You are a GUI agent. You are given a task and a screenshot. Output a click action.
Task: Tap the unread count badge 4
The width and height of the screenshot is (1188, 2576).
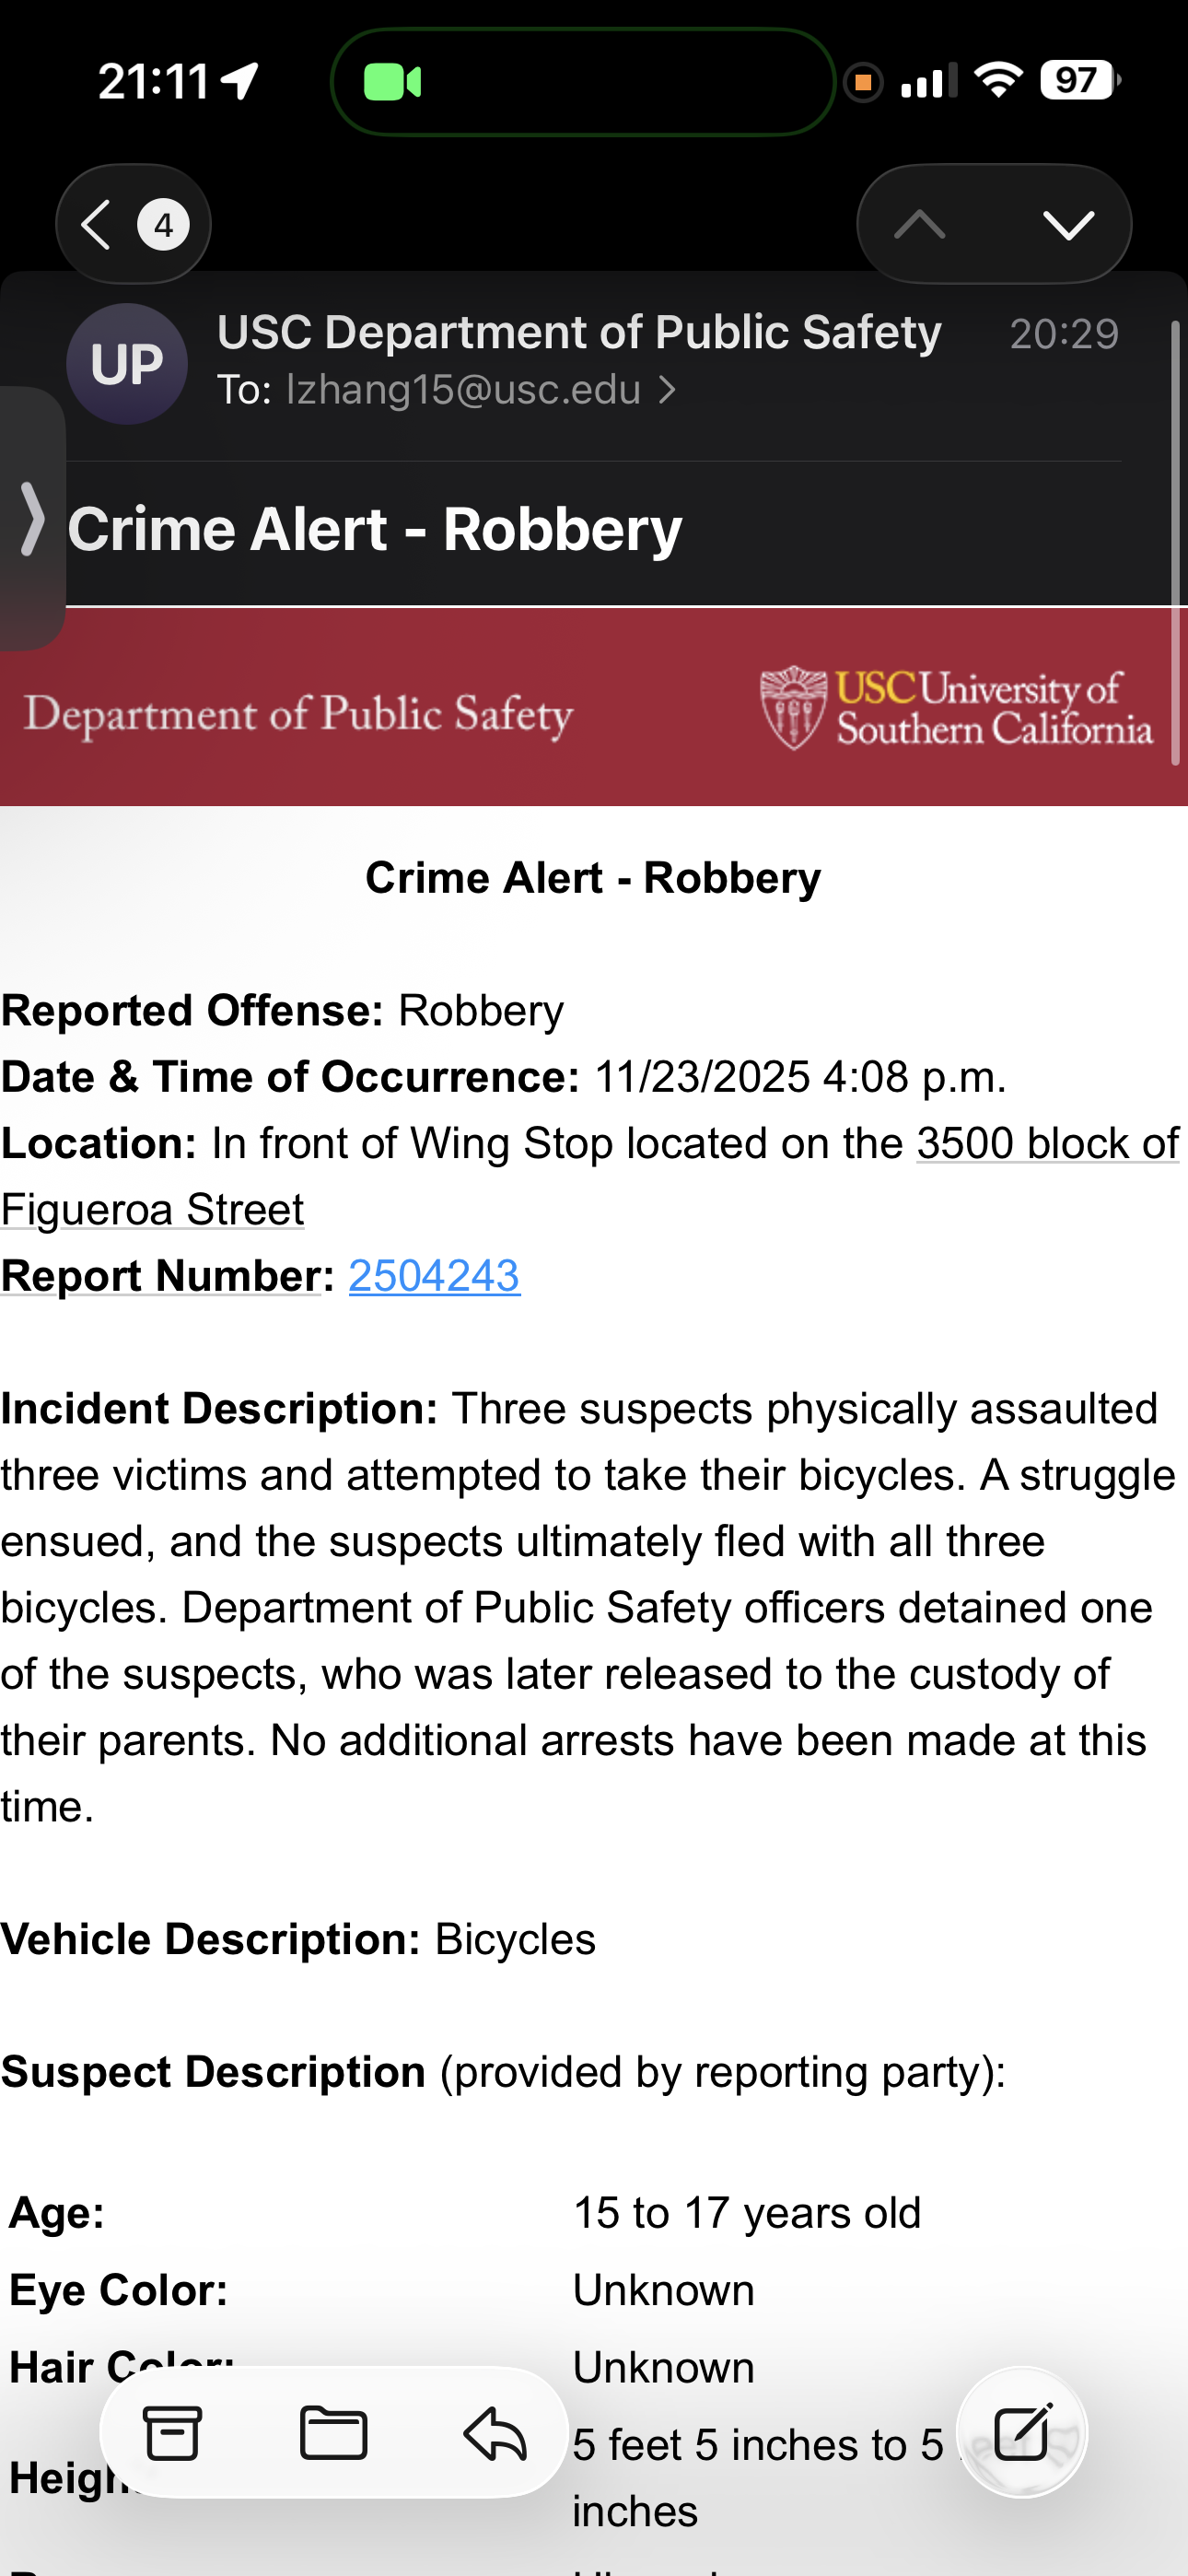[x=163, y=225]
